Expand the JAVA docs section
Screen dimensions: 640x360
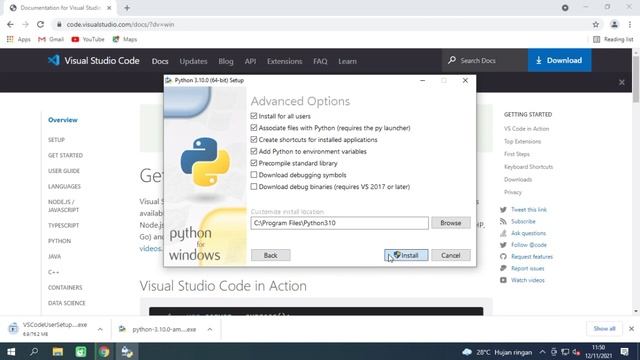click(x=54, y=256)
